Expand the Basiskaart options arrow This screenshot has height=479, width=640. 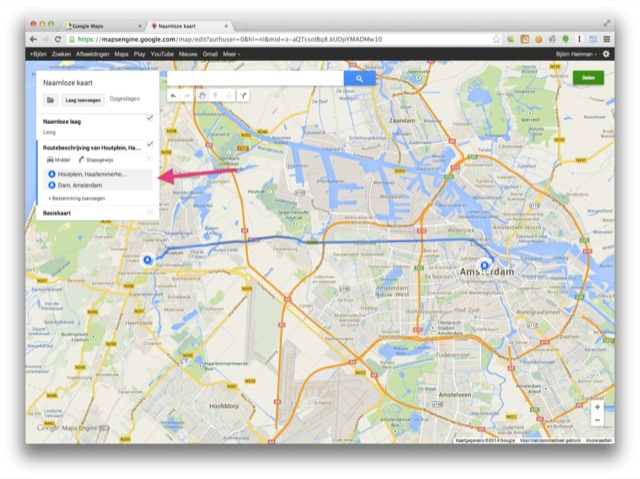149,212
